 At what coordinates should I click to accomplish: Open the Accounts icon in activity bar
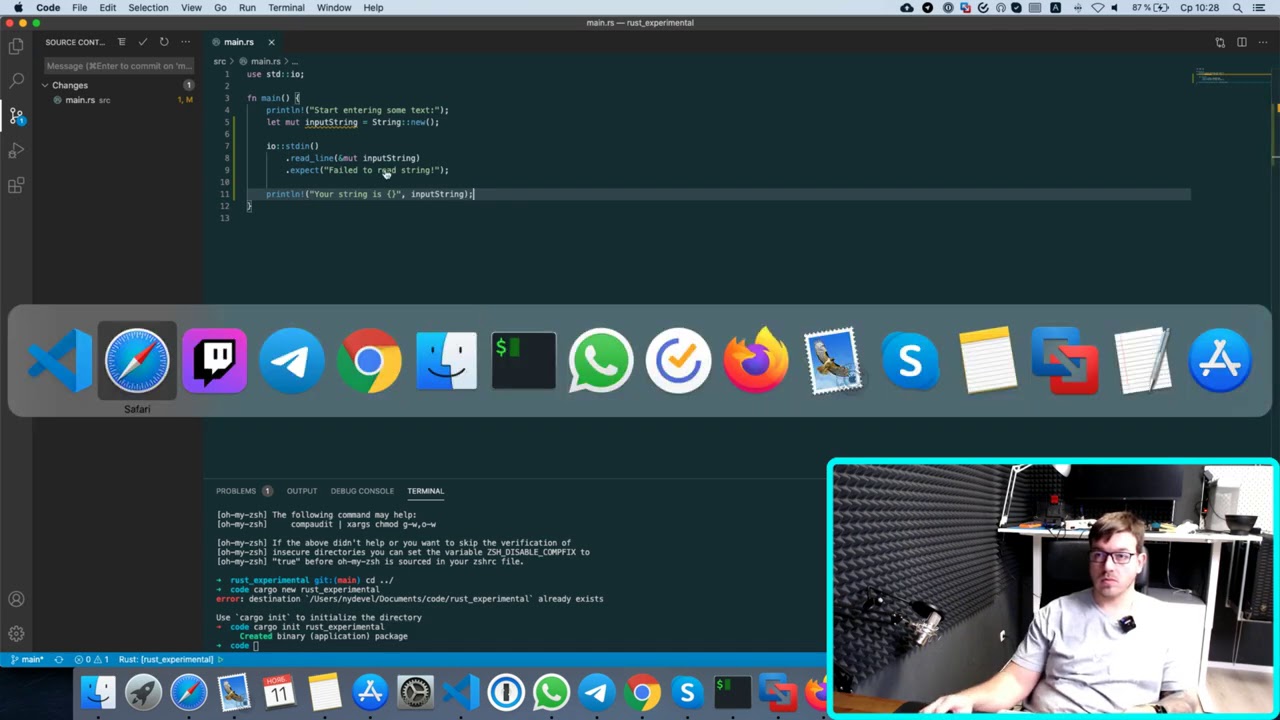[x=16, y=599]
